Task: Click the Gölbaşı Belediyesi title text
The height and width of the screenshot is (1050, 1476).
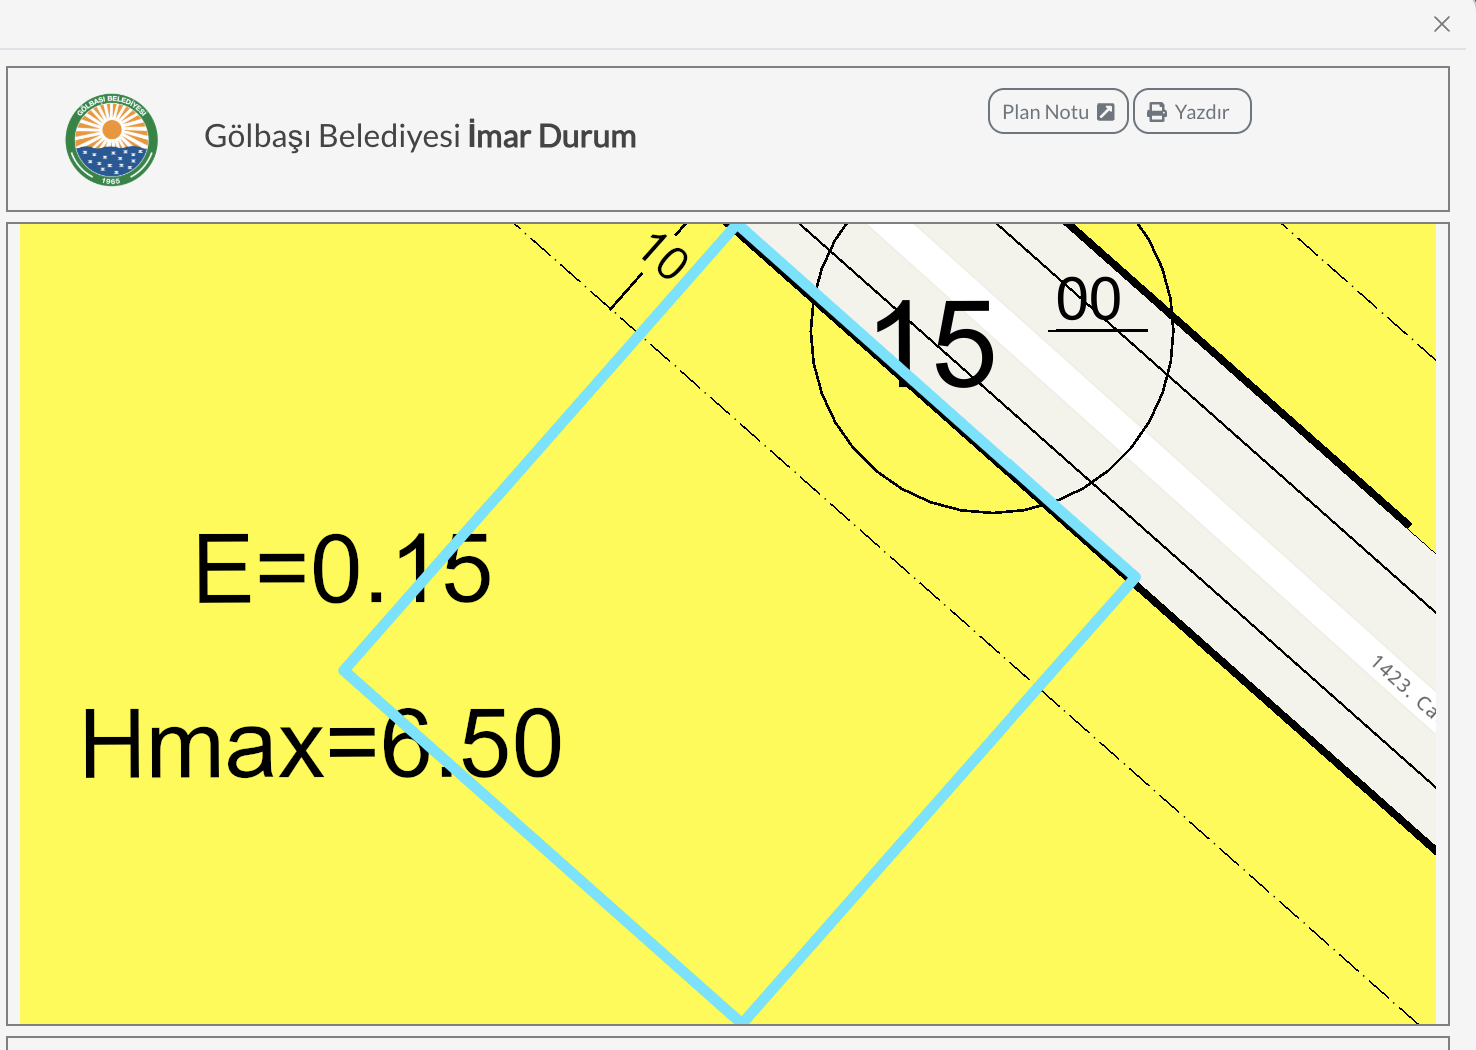Action: tap(332, 136)
